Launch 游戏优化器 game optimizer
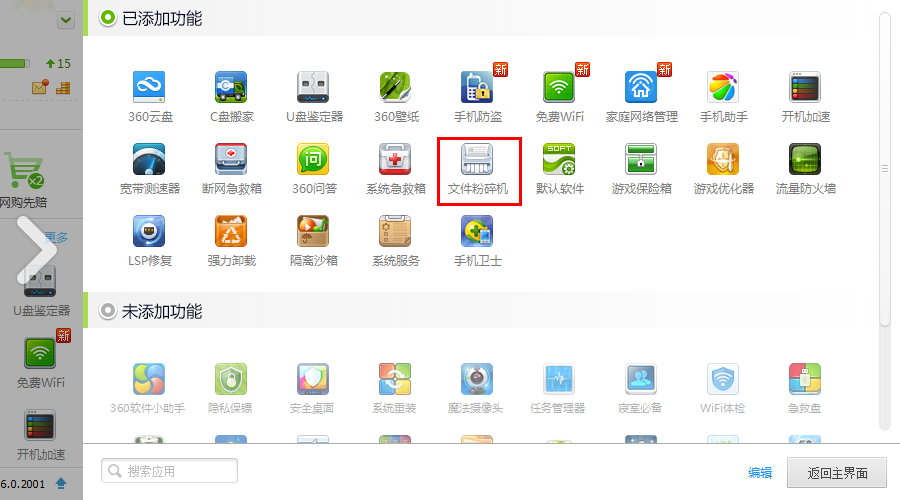900x500 pixels. [x=723, y=169]
